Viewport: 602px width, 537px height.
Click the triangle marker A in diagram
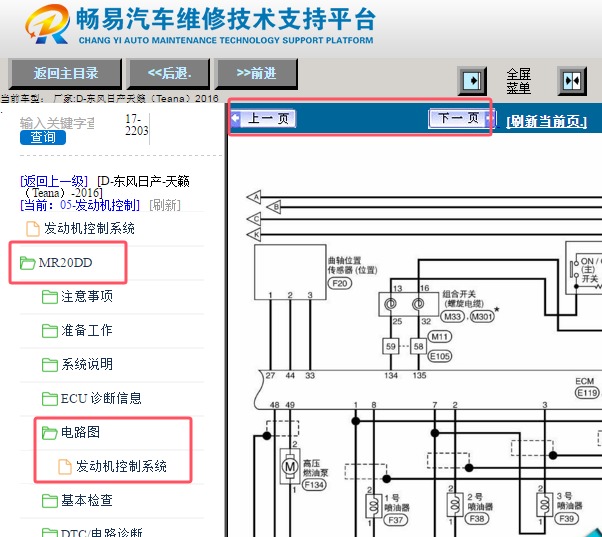(x=255, y=197)
